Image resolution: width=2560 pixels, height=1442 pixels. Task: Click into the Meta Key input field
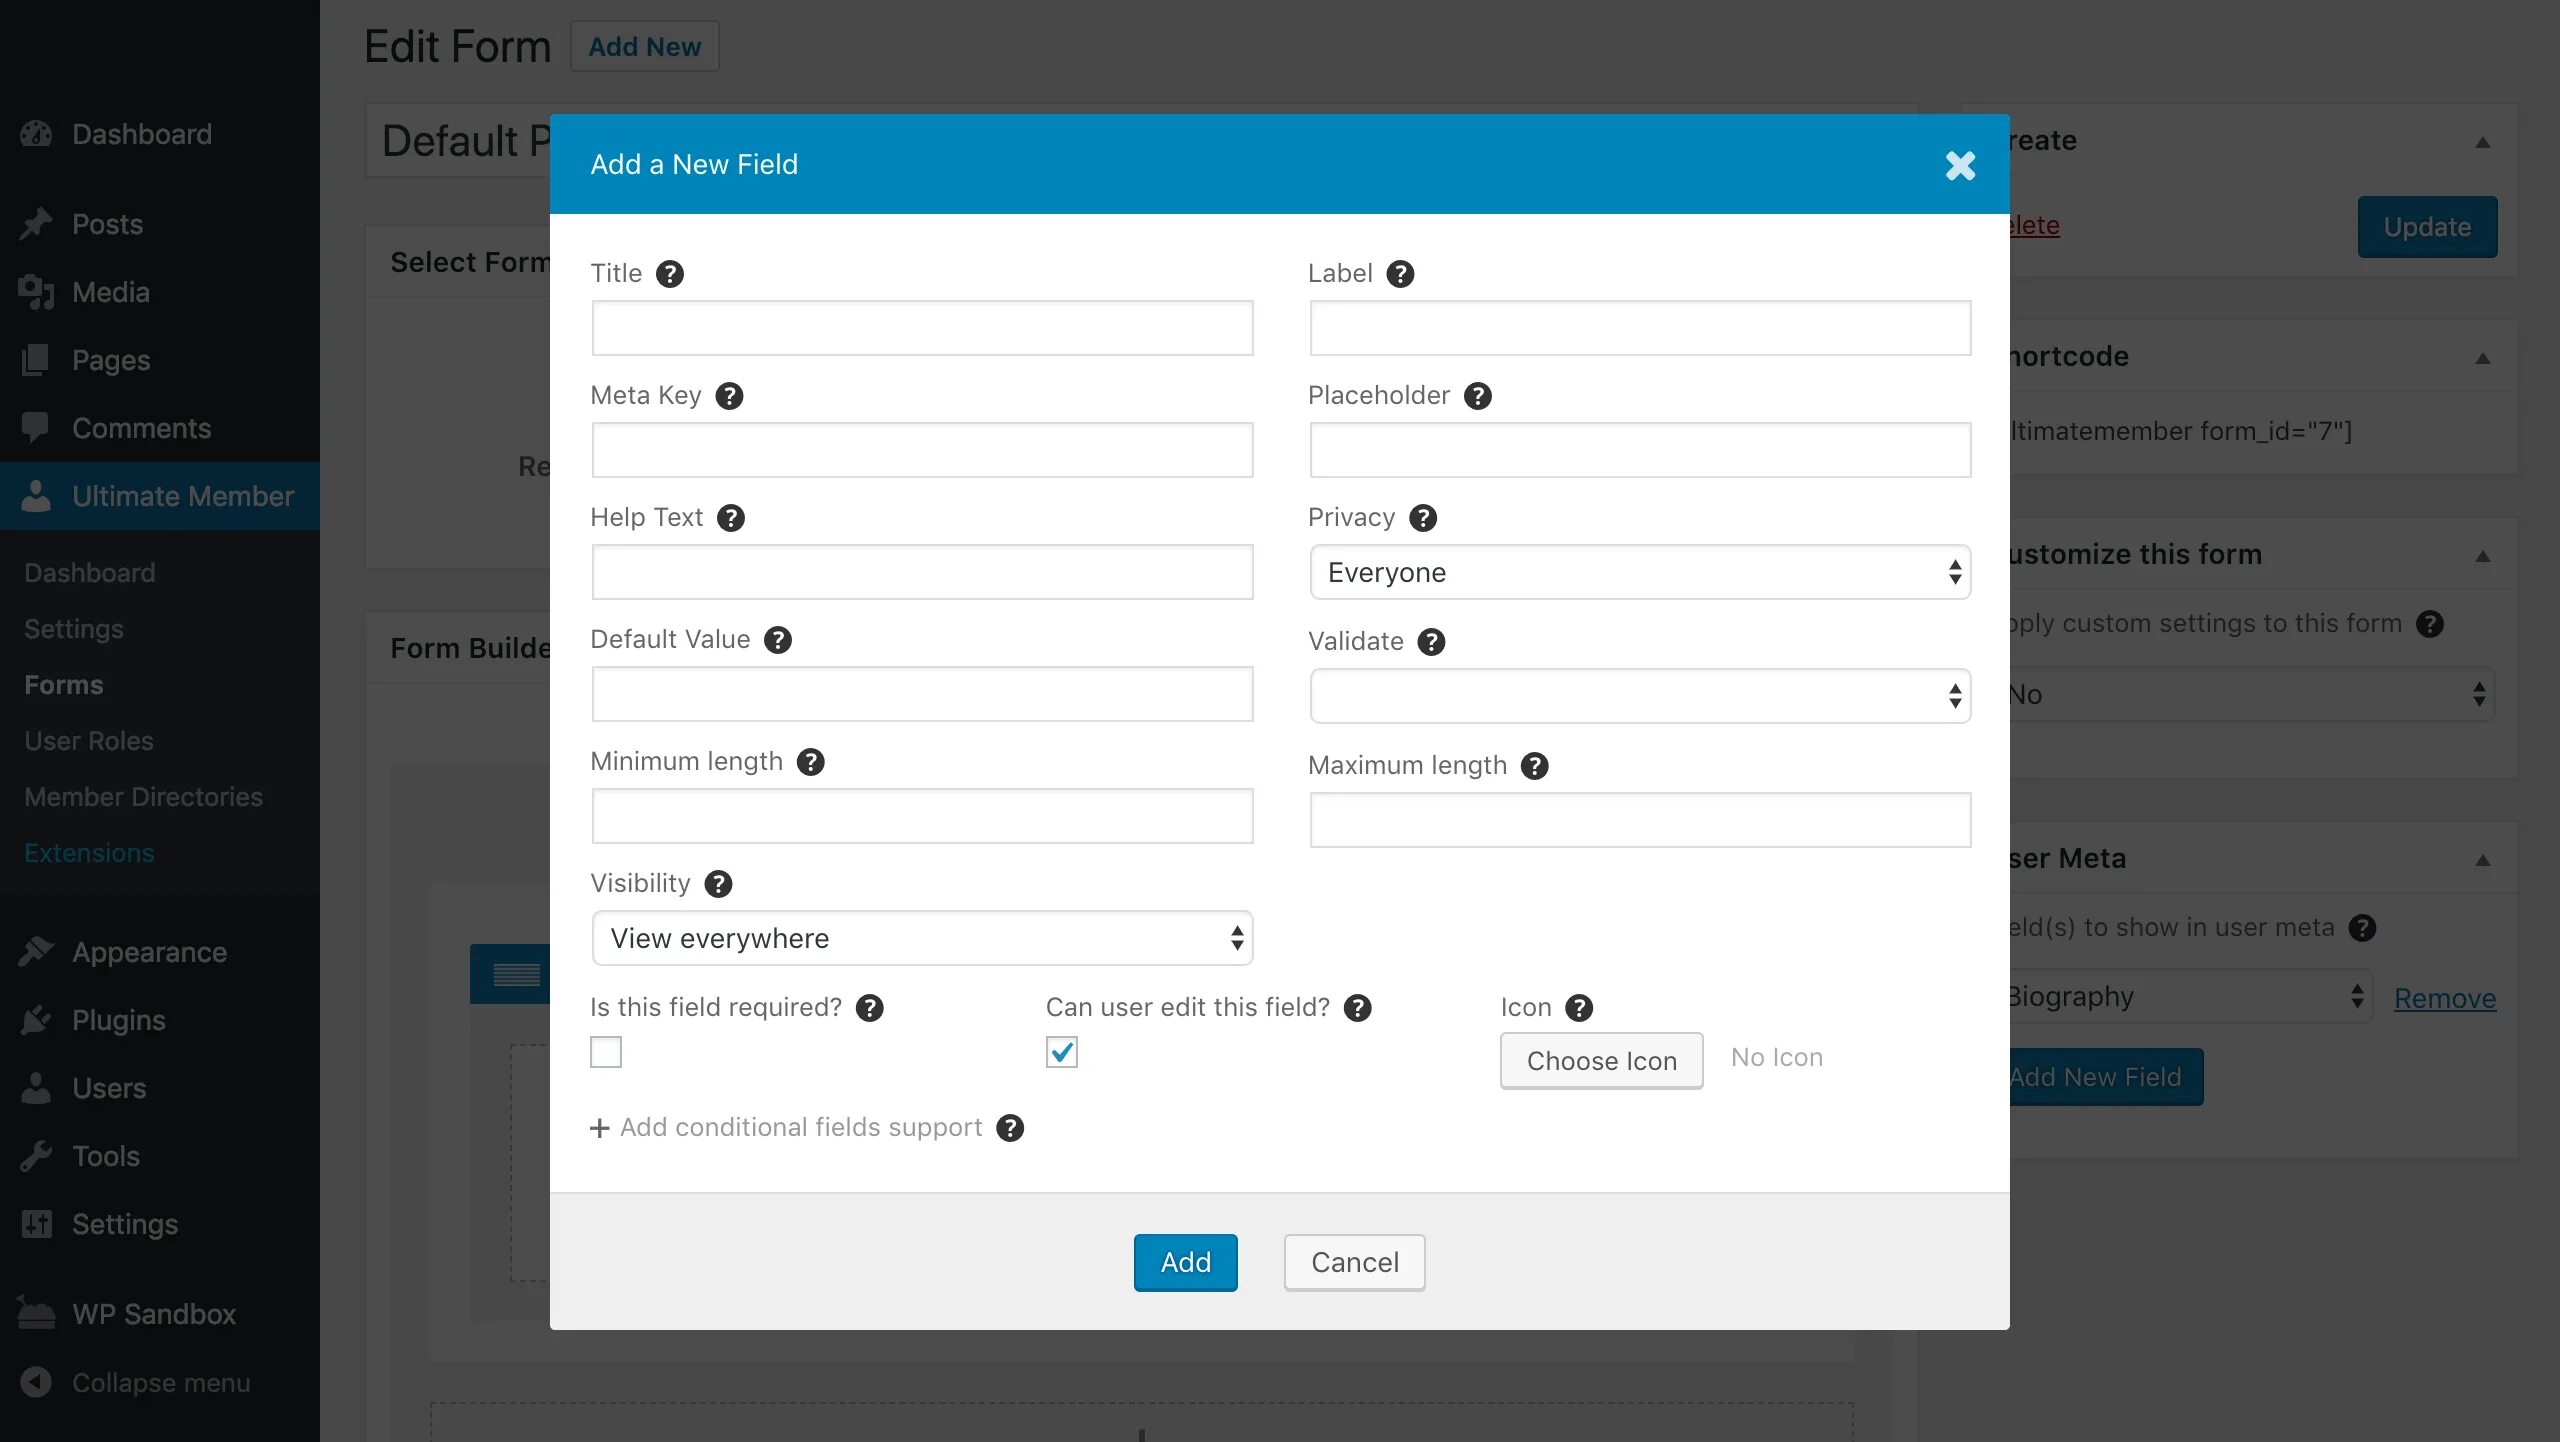(921, 450)
